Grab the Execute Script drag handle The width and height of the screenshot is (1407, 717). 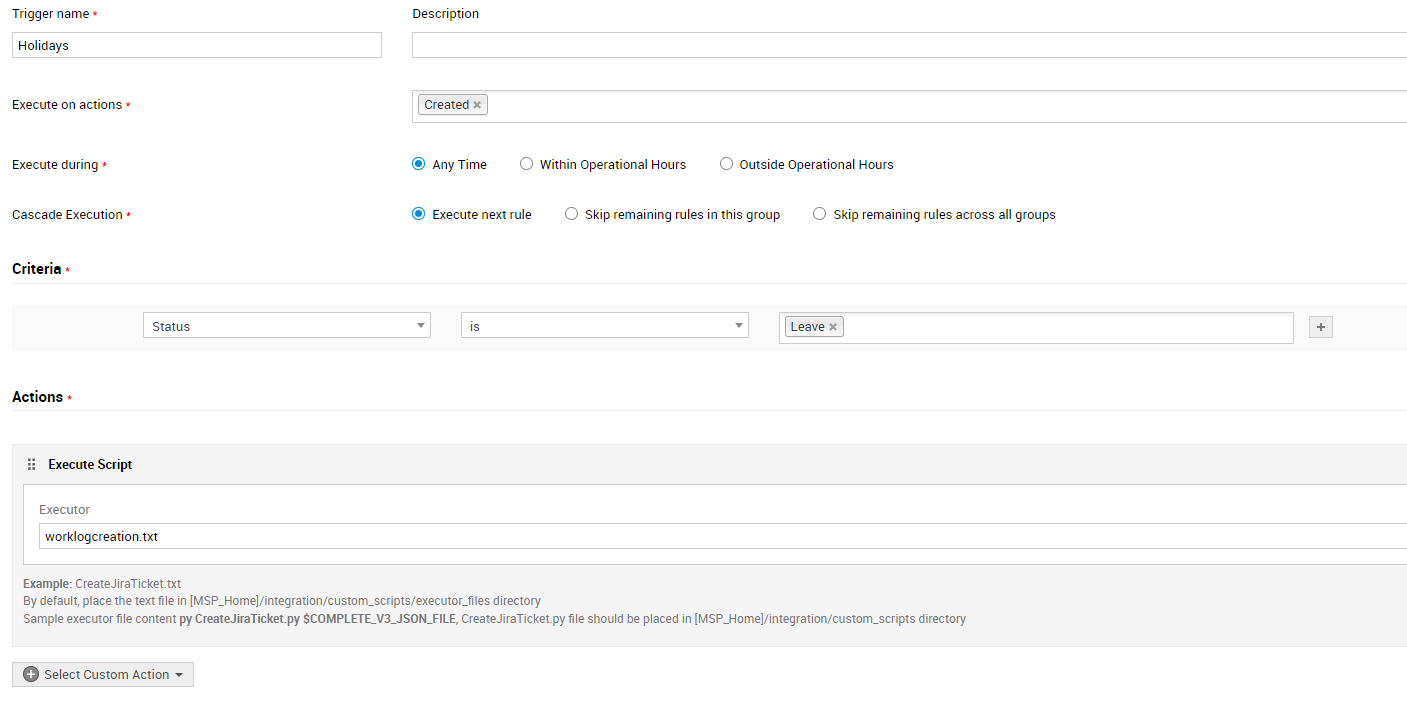31,465
